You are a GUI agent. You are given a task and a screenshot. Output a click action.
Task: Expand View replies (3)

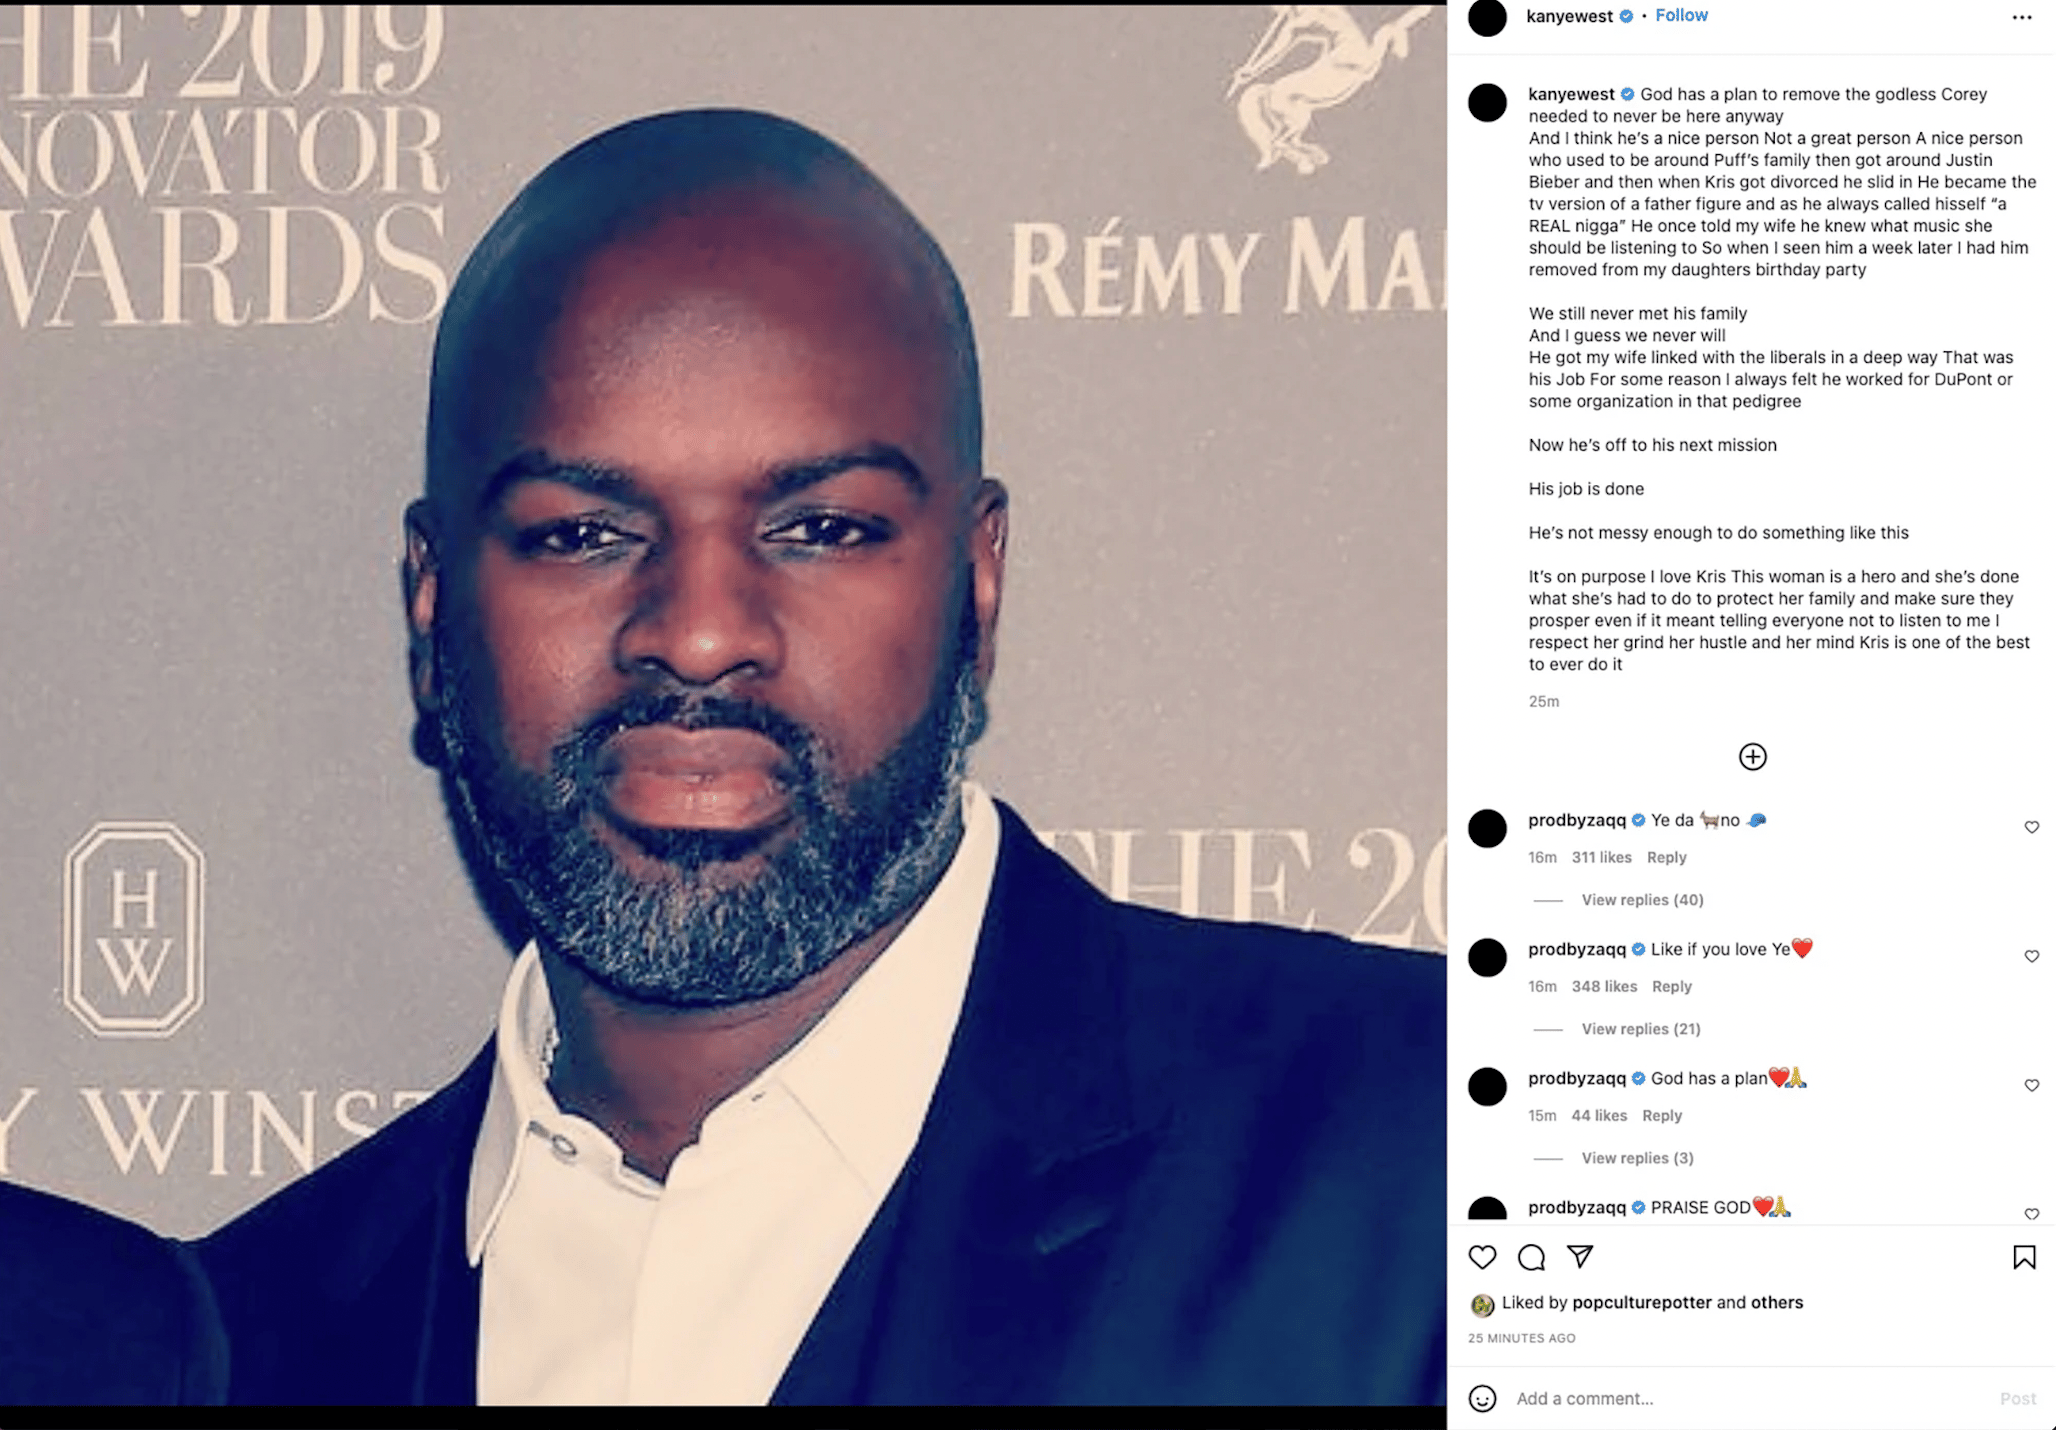pos(1637,1158)
